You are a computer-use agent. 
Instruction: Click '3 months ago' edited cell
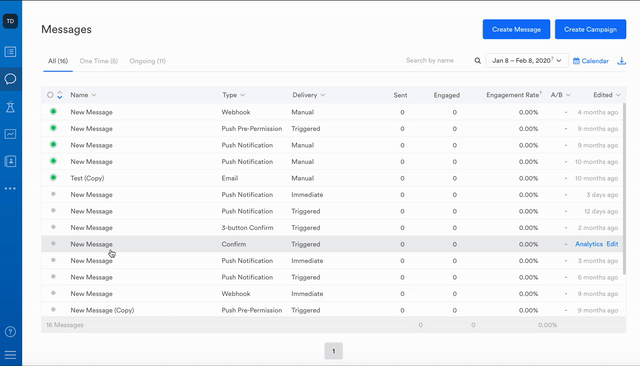click(x=598, y=261)
